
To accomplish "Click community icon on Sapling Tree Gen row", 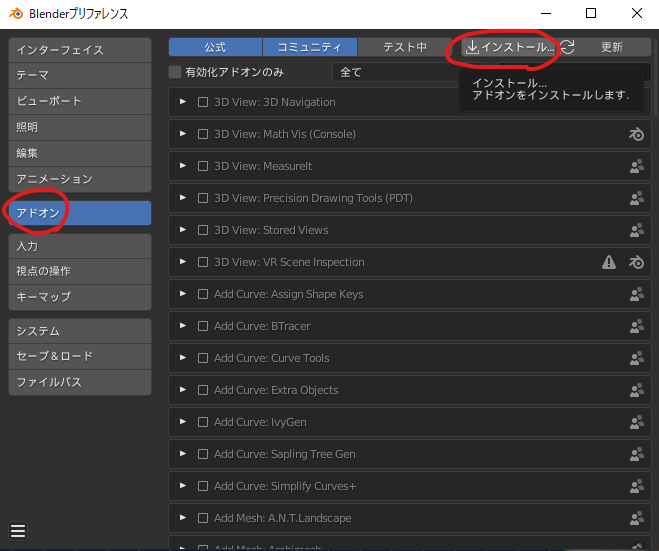I will coord(636,454).
